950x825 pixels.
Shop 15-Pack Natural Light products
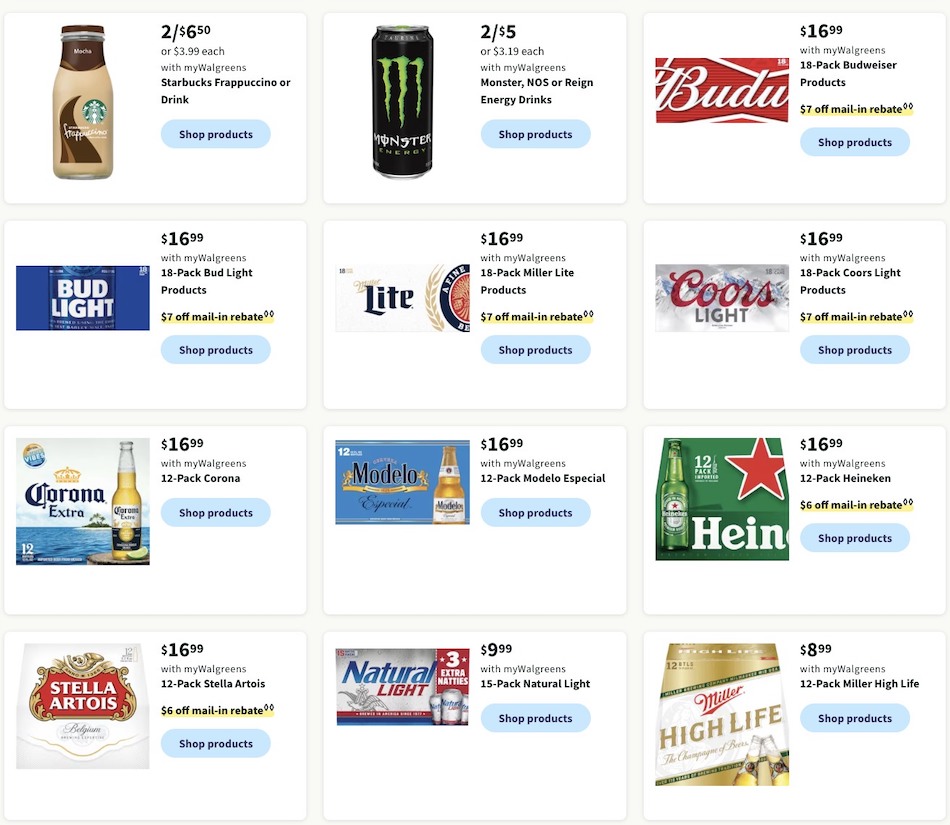[535, 718]
